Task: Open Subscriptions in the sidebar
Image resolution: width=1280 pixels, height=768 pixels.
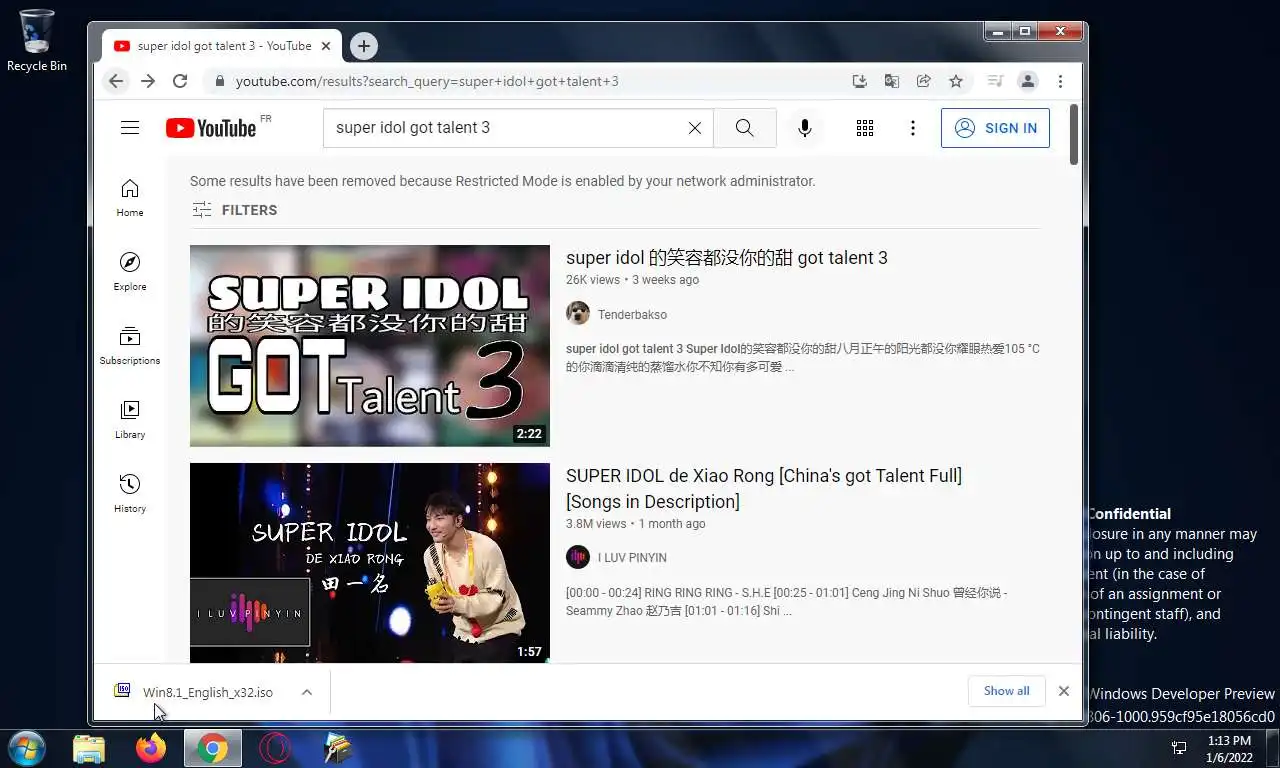Action: click(130, 346)
